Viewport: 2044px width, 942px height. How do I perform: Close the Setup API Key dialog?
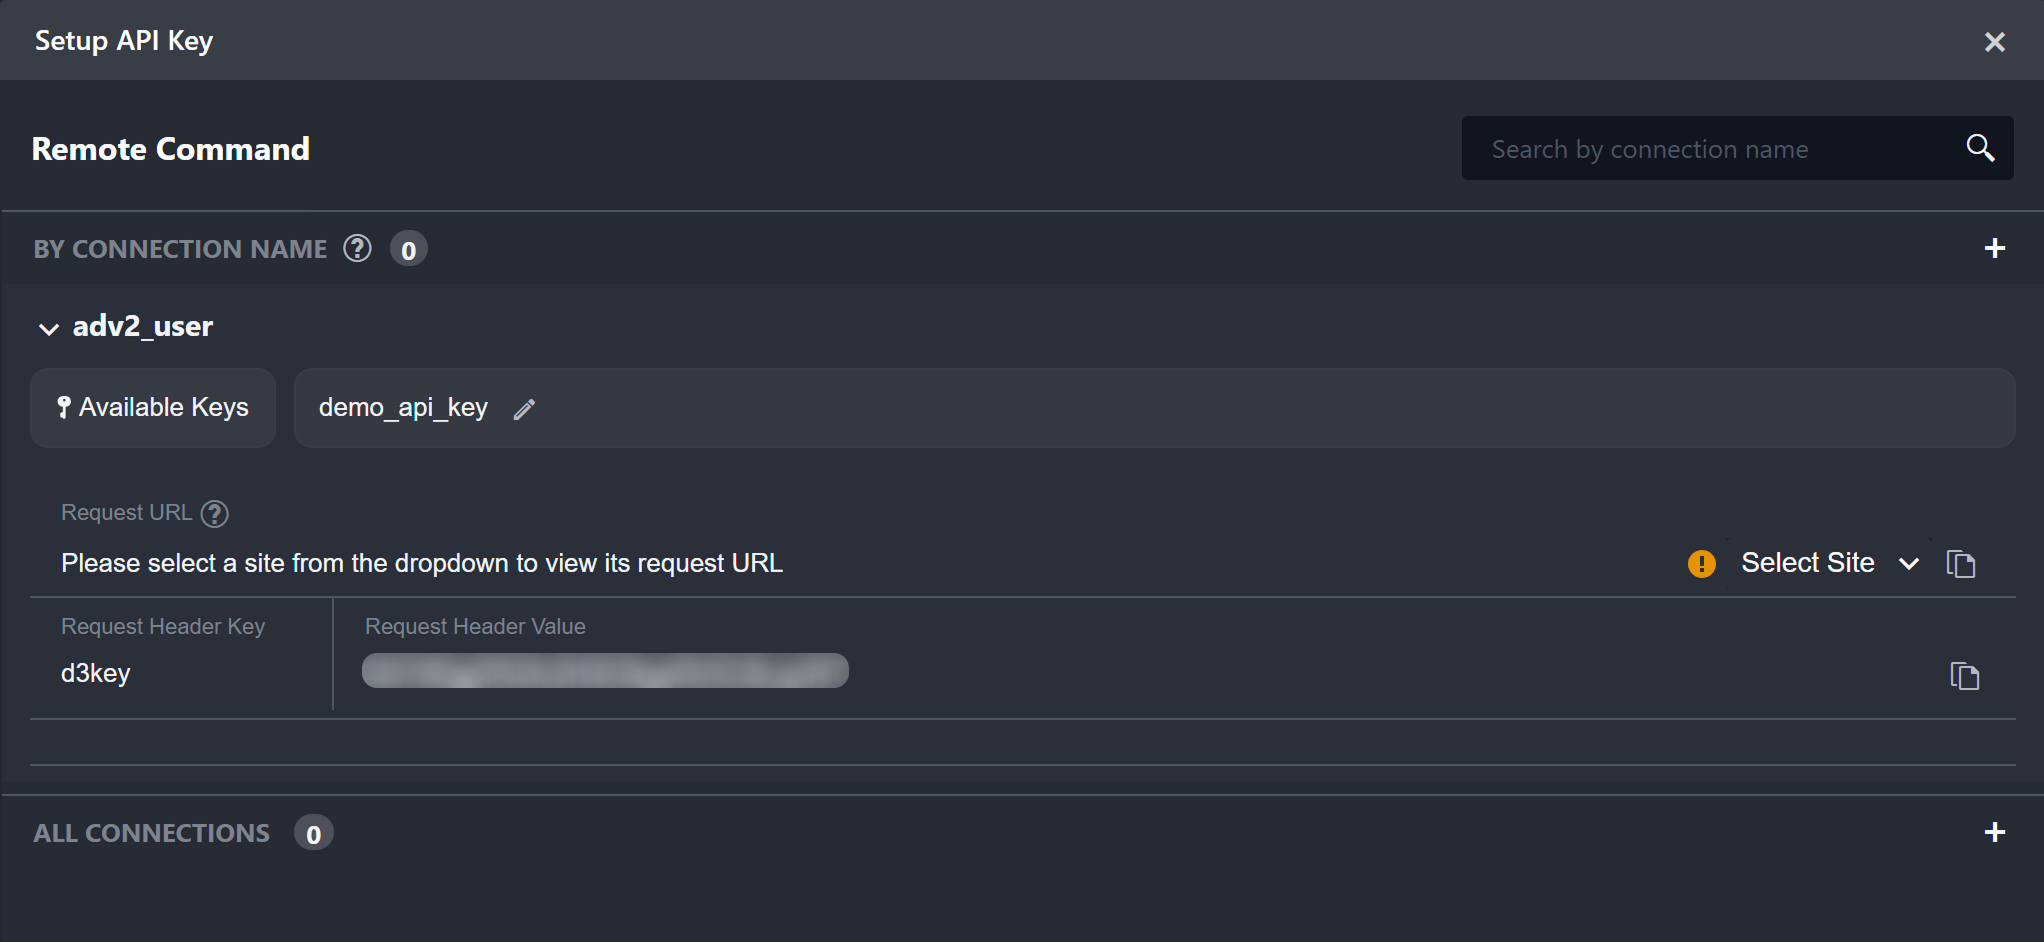tap(1994, 42)
